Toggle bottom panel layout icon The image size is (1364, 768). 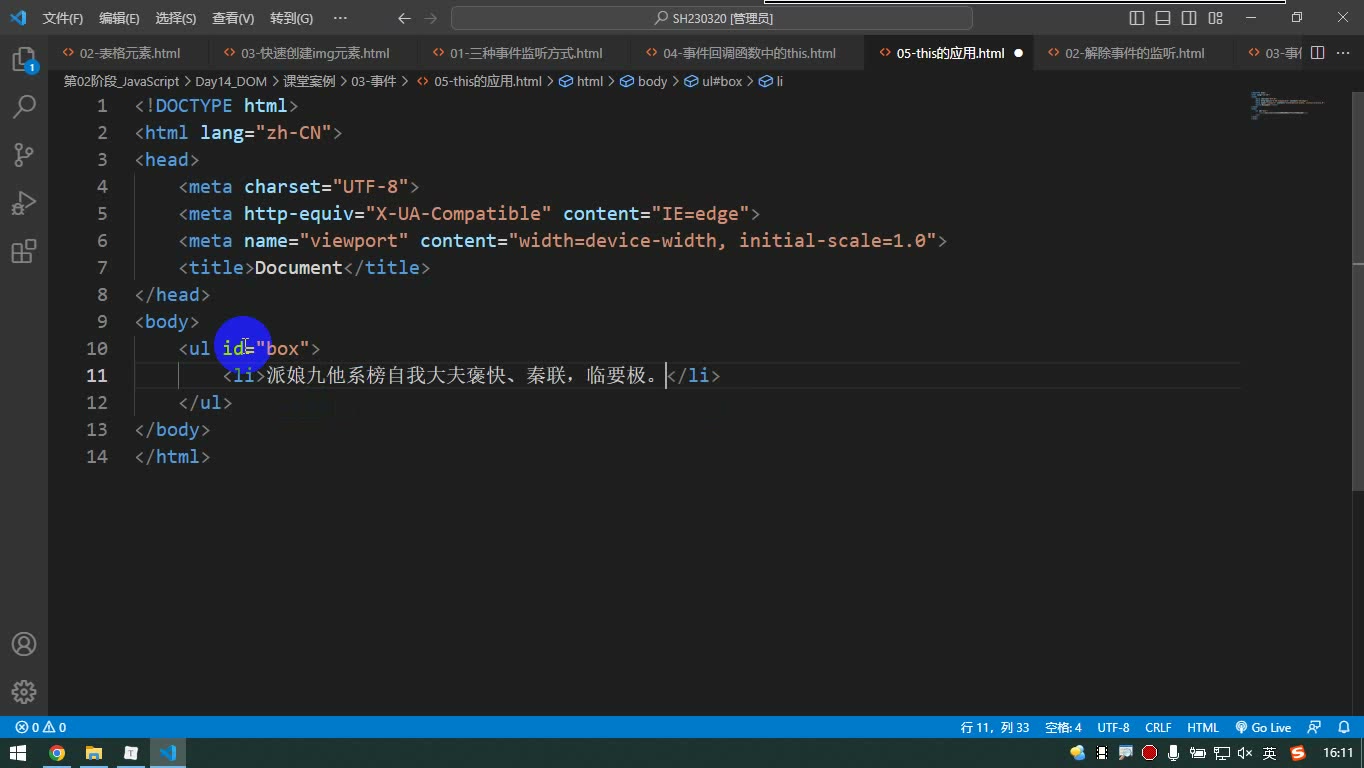1163,18
